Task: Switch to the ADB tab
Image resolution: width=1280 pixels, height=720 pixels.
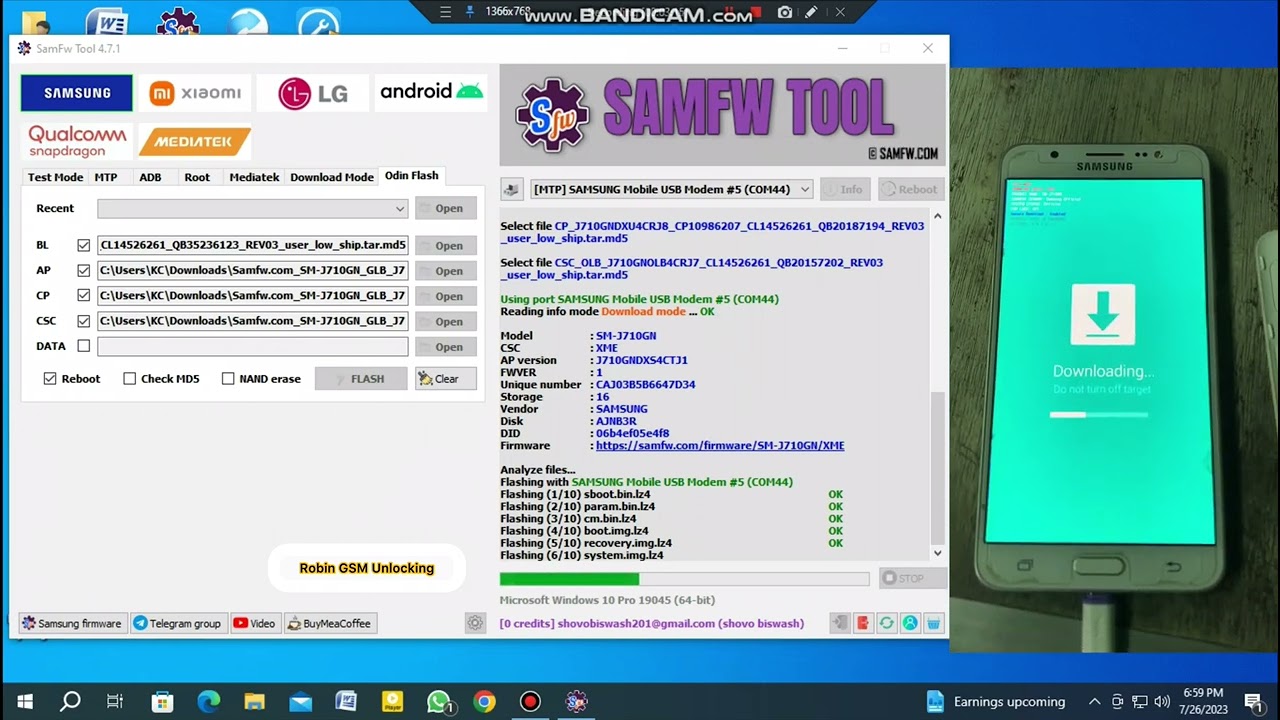Action: [x=150, y=177]
